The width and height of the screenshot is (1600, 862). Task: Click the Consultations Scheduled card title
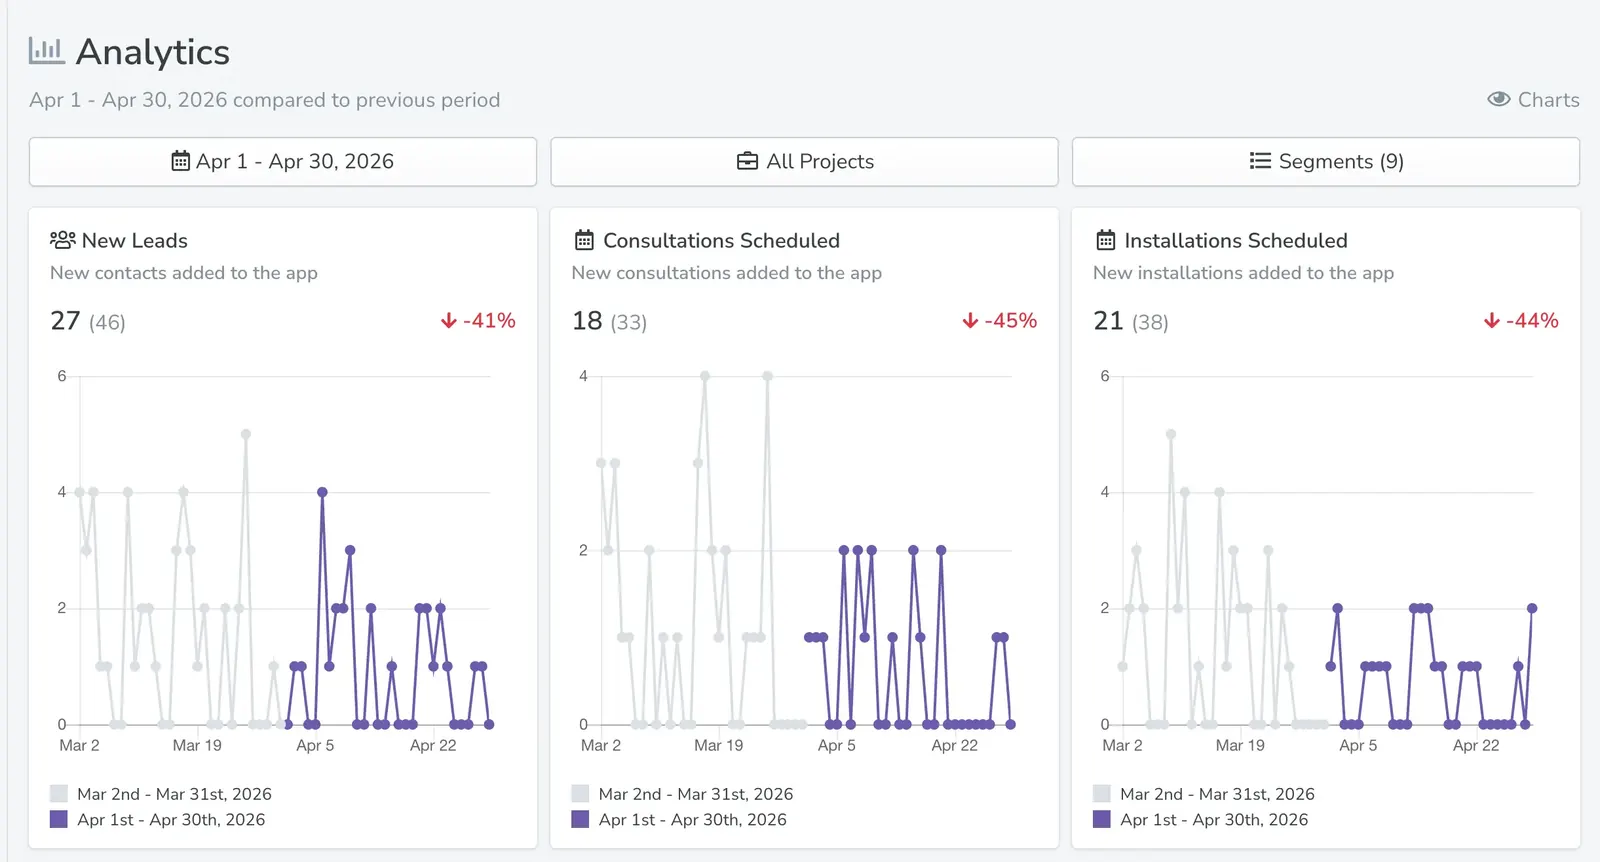(x=721, y=240)
